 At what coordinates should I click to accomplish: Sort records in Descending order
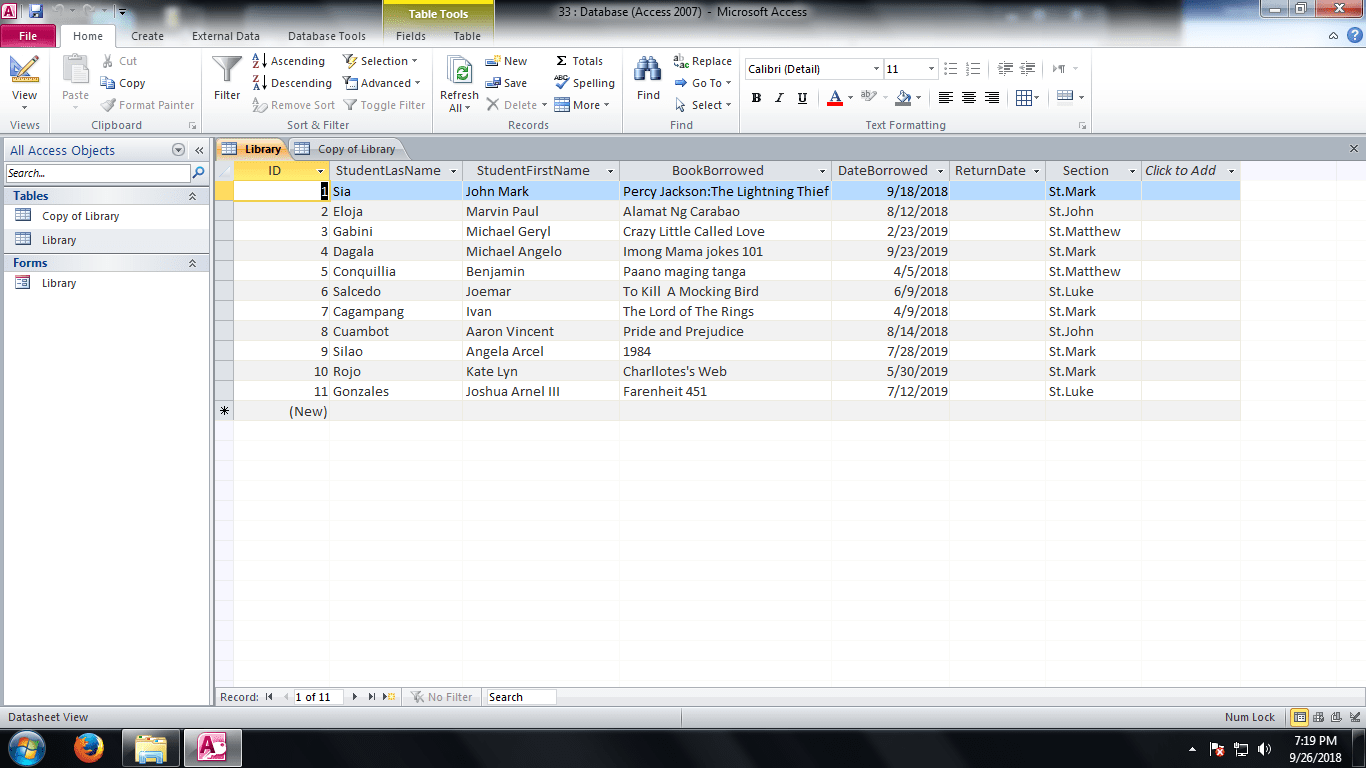pos(291,83)
